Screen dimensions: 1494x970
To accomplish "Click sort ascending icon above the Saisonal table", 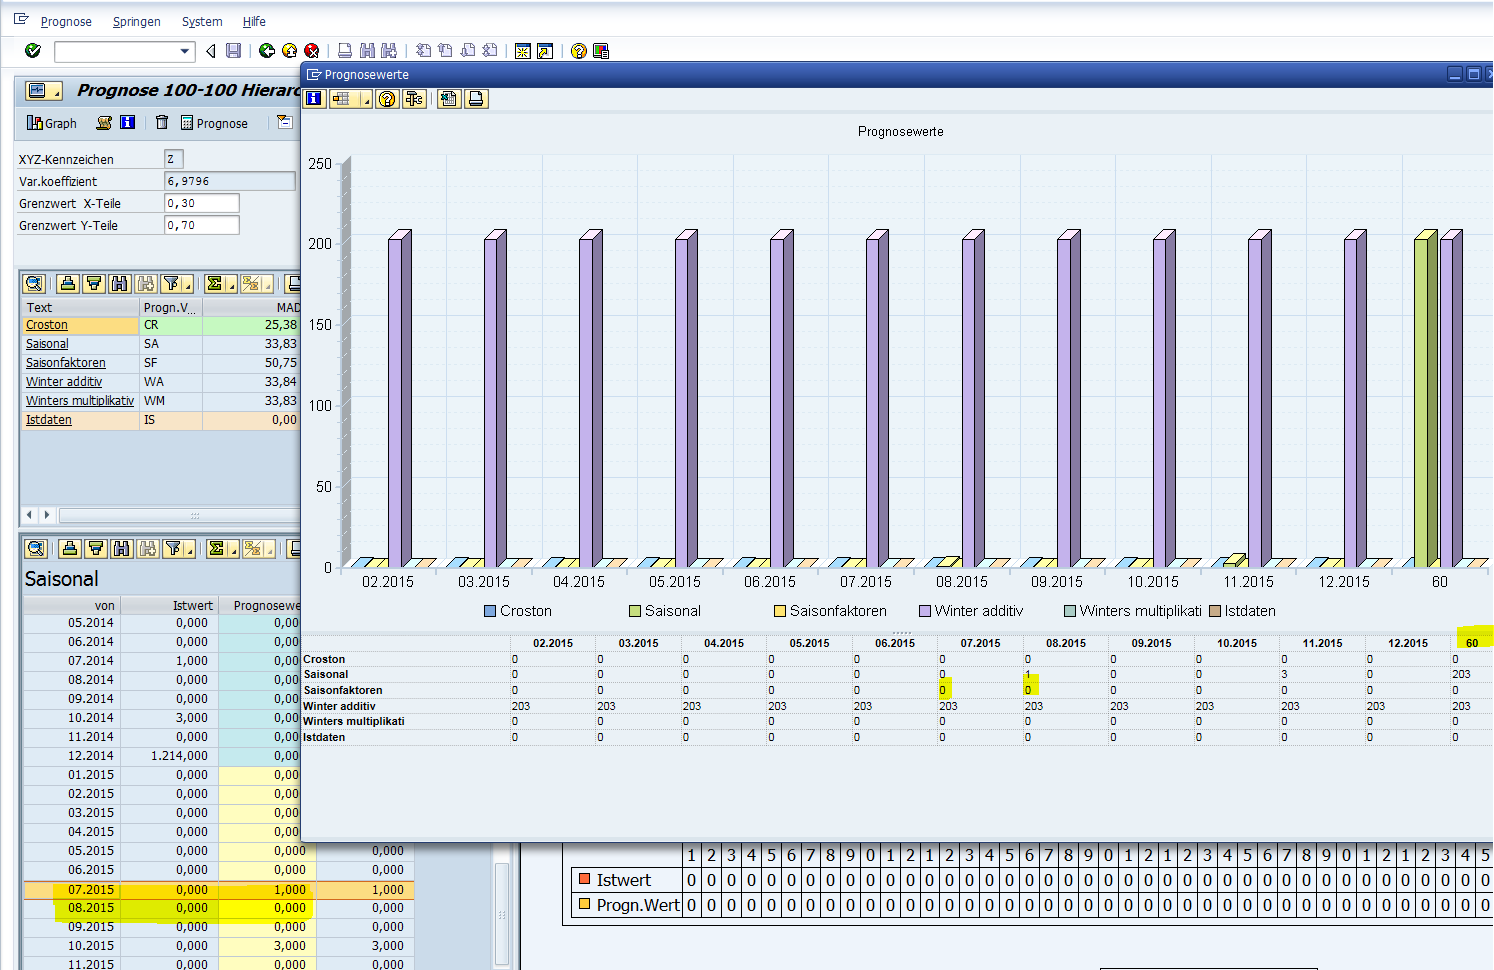I will 69,549.
